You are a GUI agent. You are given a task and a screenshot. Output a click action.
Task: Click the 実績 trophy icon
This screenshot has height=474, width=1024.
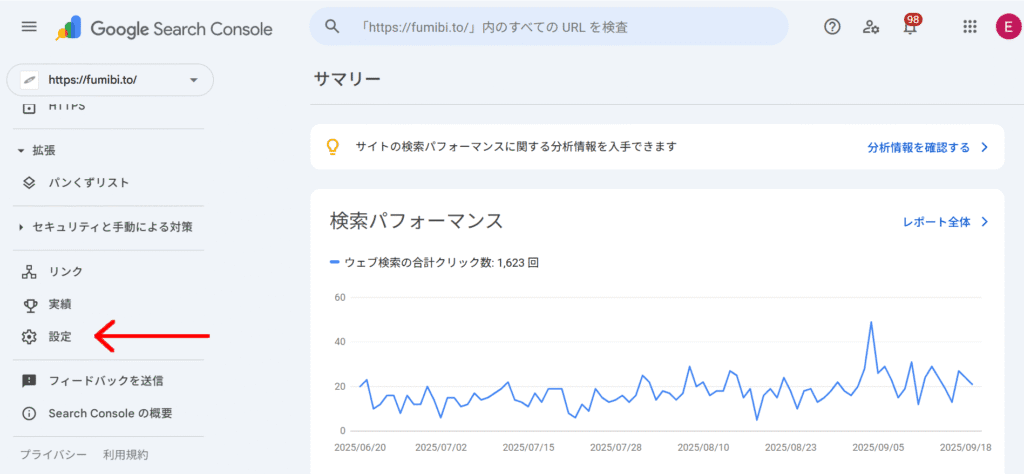(29, 304)
